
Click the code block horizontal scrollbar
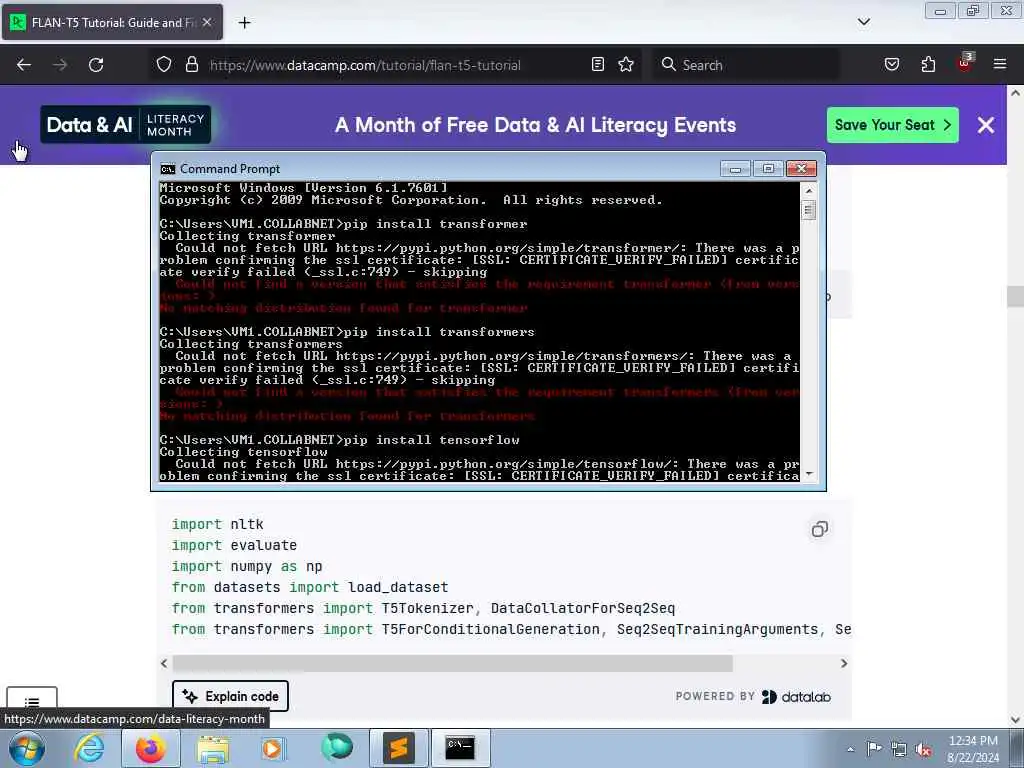point(452,664)
